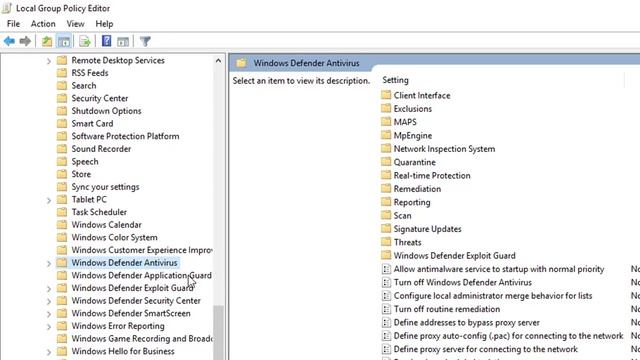Viewport: 640px width, 360px height.
Task: Select Define proxy auto-config (.pac) policy
Action: point(508,336)
